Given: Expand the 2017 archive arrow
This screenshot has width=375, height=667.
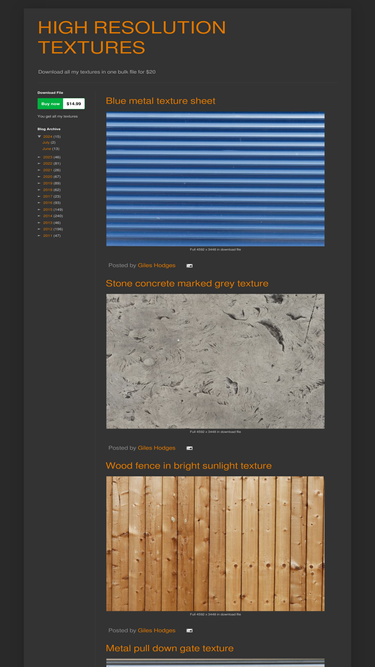Looking at the screenshot, I should click(40, 197).
